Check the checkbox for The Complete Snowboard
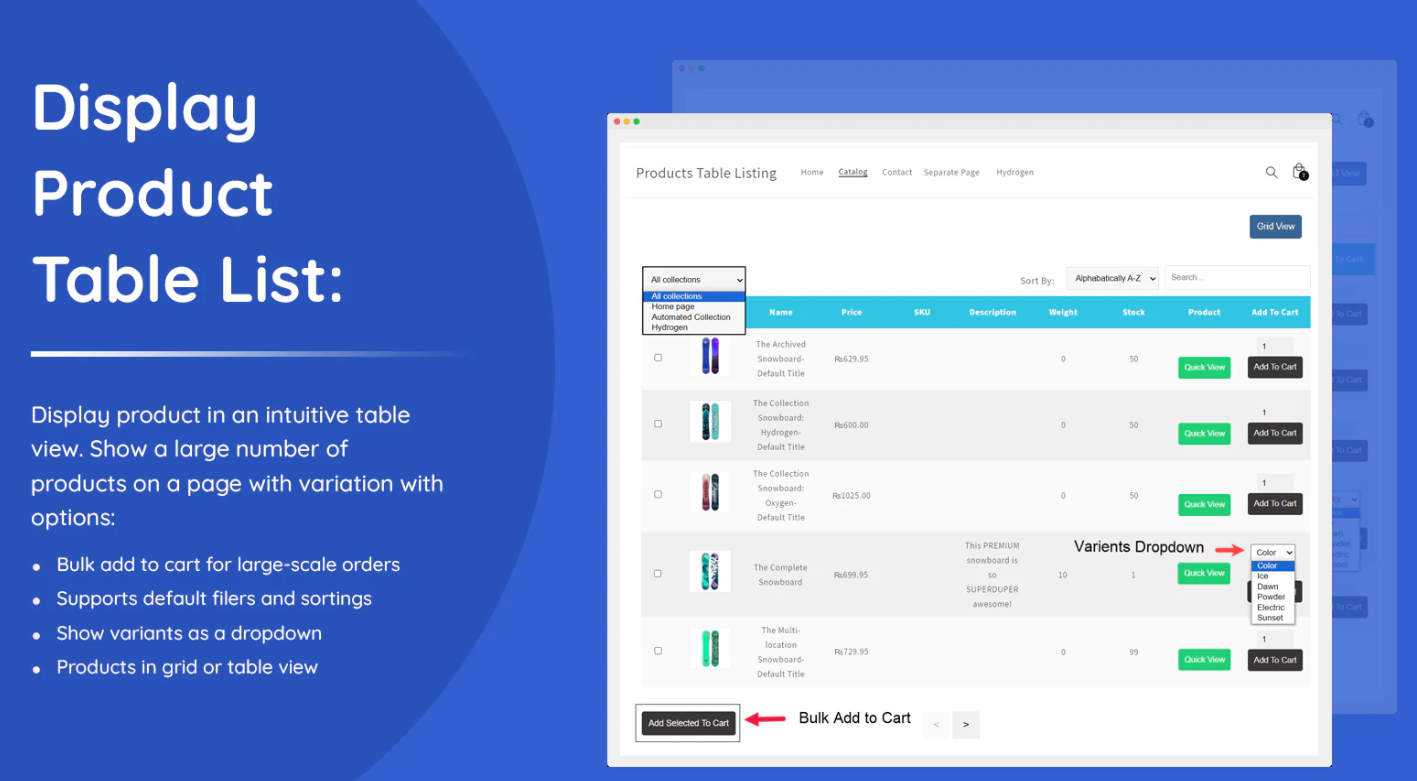 (657, 573)
